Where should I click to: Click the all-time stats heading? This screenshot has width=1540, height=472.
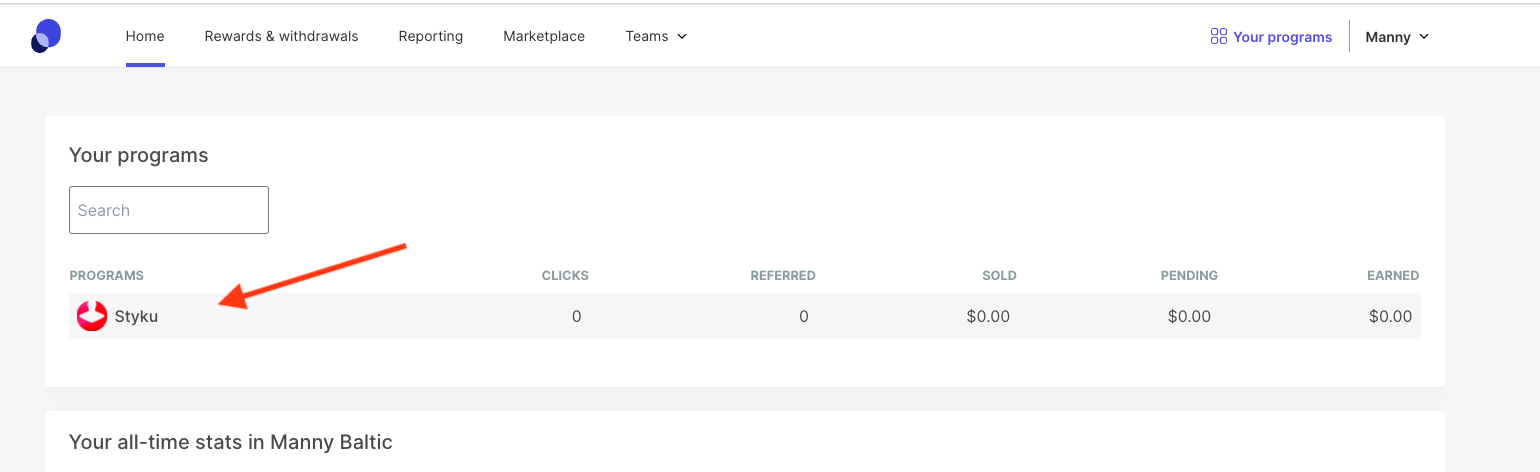pos(231,441)
